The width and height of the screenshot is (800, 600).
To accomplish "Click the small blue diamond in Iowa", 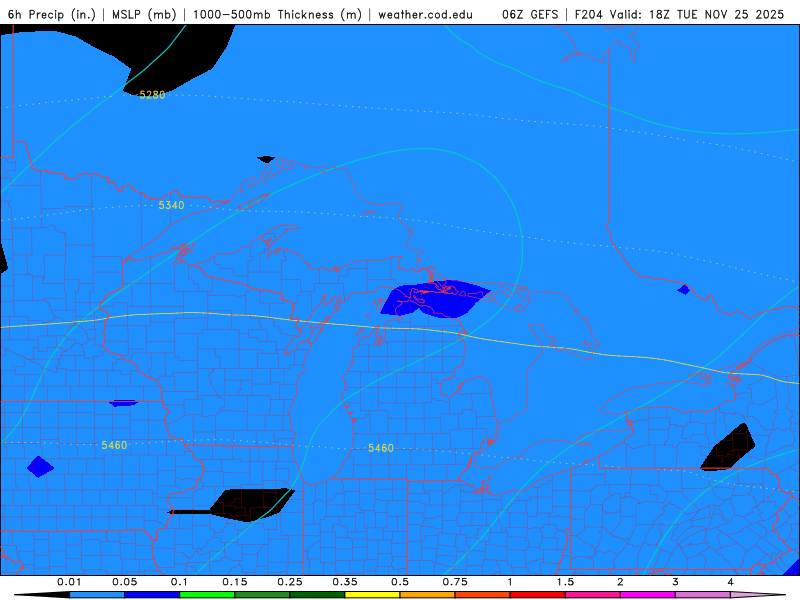I will pyautogui.click(x=40, y=466).
